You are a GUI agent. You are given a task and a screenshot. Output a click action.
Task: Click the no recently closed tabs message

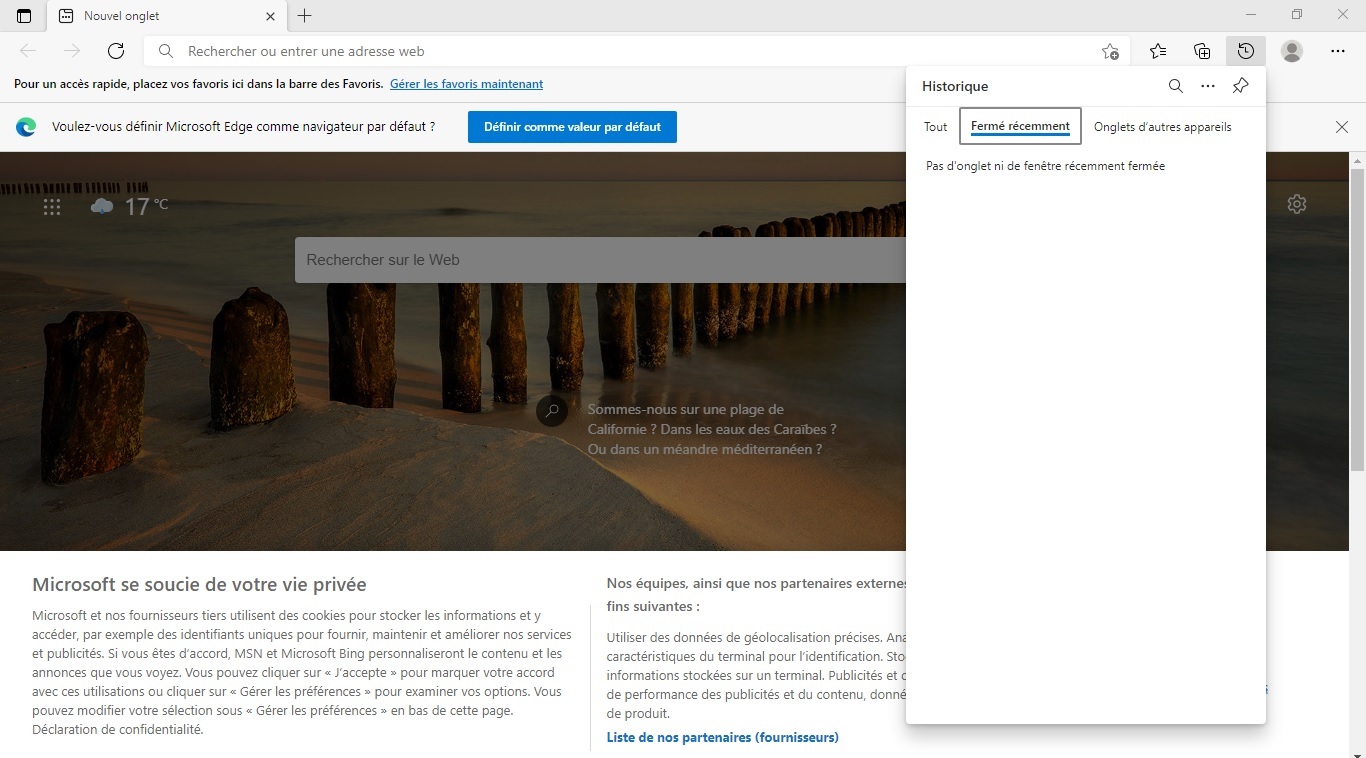(1045, 166)
